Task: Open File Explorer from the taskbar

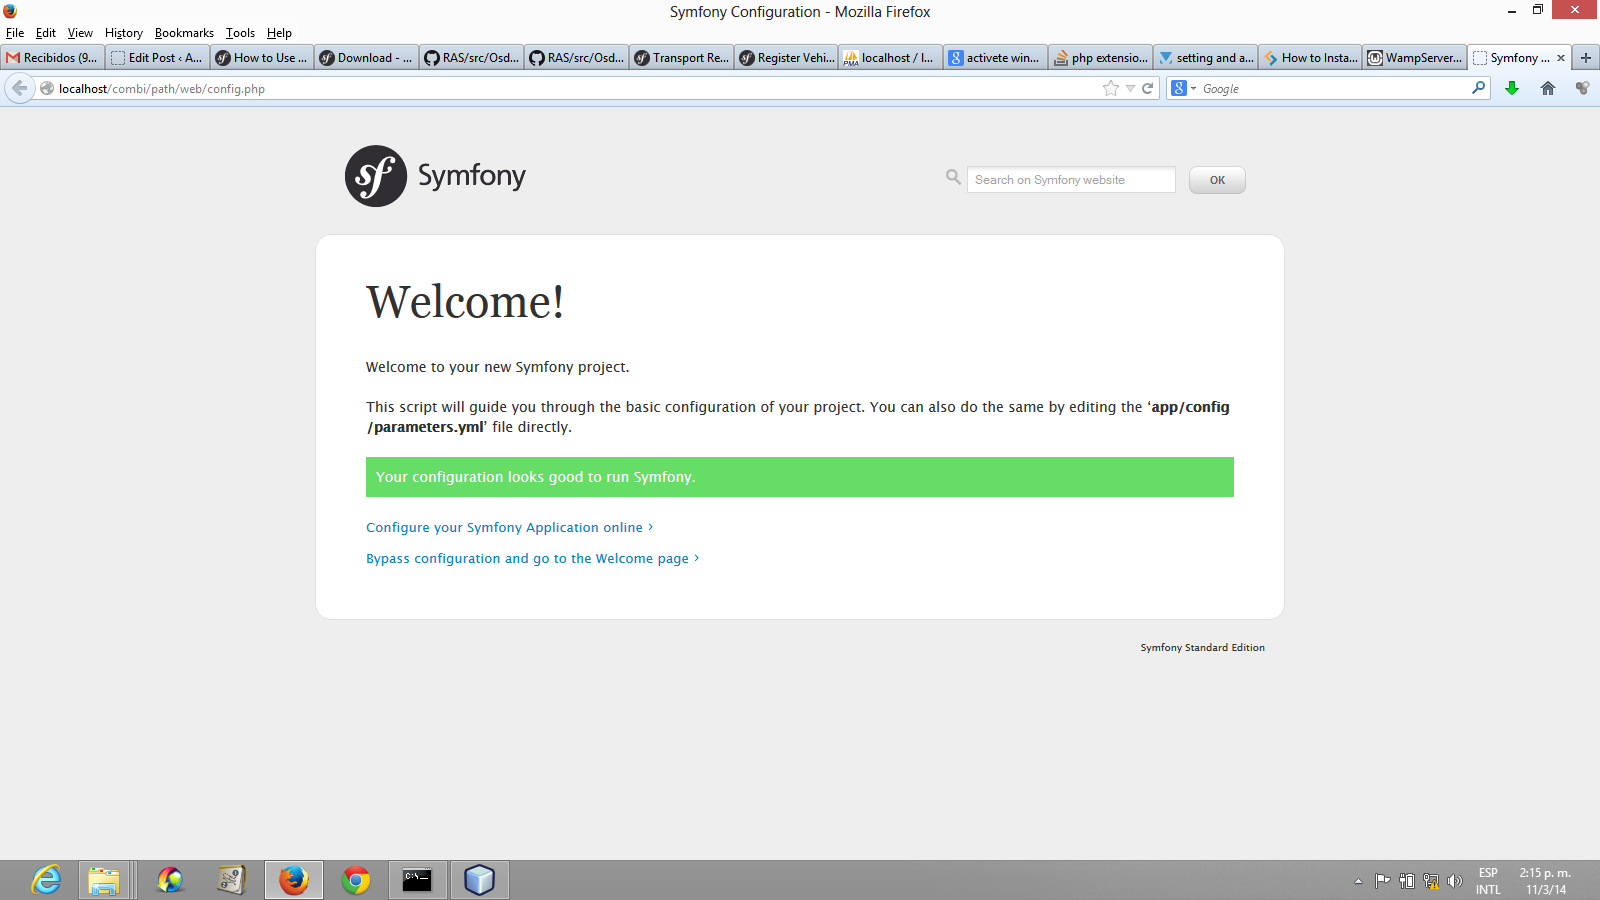Action: point(103,880)
